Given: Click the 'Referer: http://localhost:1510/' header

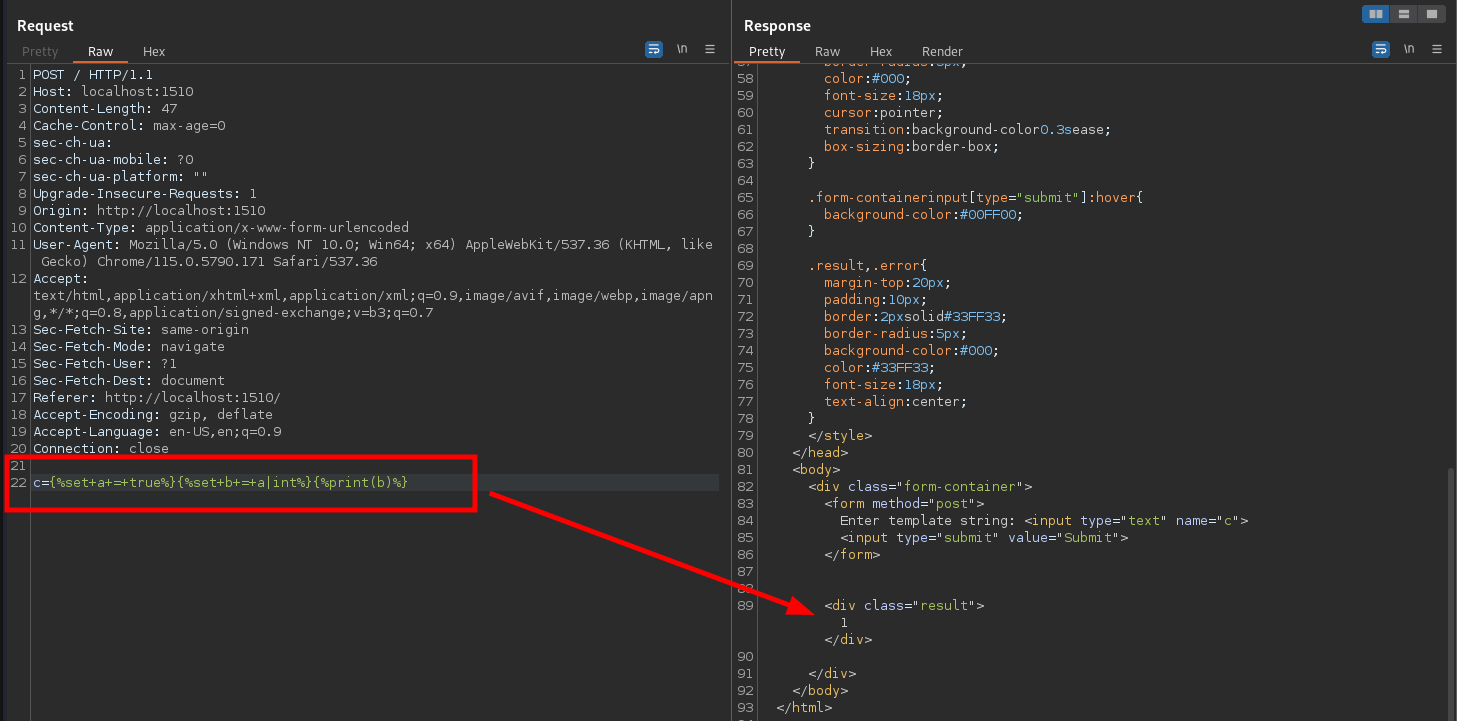Looking at the screenshot, I should coord(157,397).
